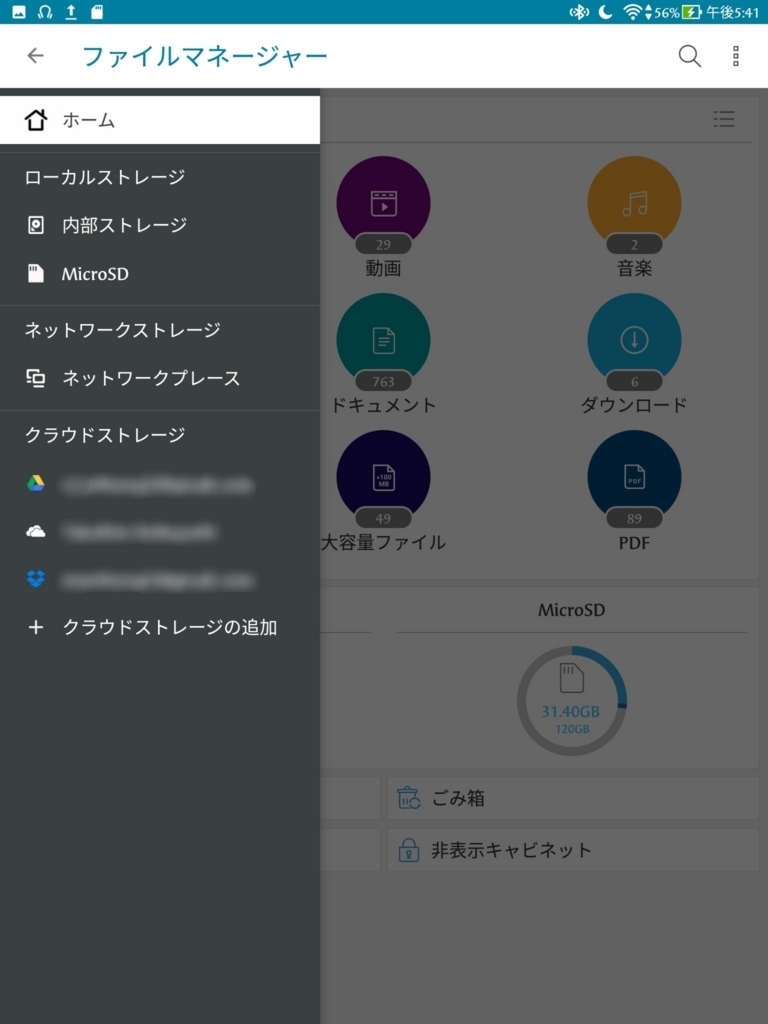Screen dimensions: 768x1024
Task: Open ごみ箱 recycle bin
Action: click(x=572, y=798)
